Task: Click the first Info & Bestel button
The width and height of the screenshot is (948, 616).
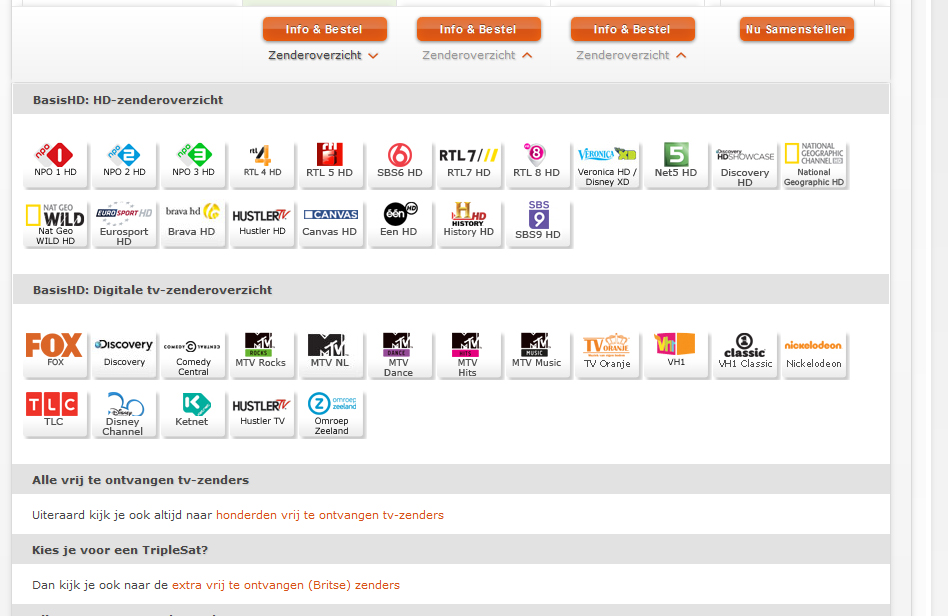Action: point(325,29)
